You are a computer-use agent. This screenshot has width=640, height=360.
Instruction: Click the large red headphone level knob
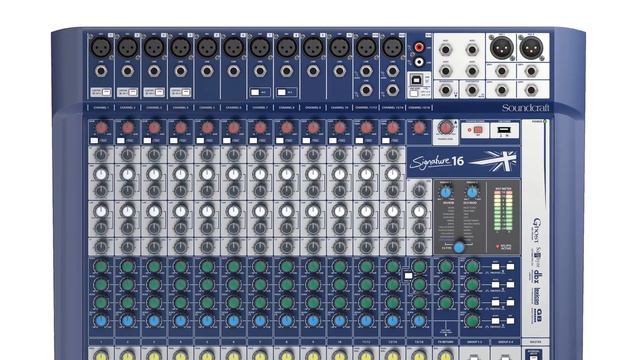(x=445, y=128)
